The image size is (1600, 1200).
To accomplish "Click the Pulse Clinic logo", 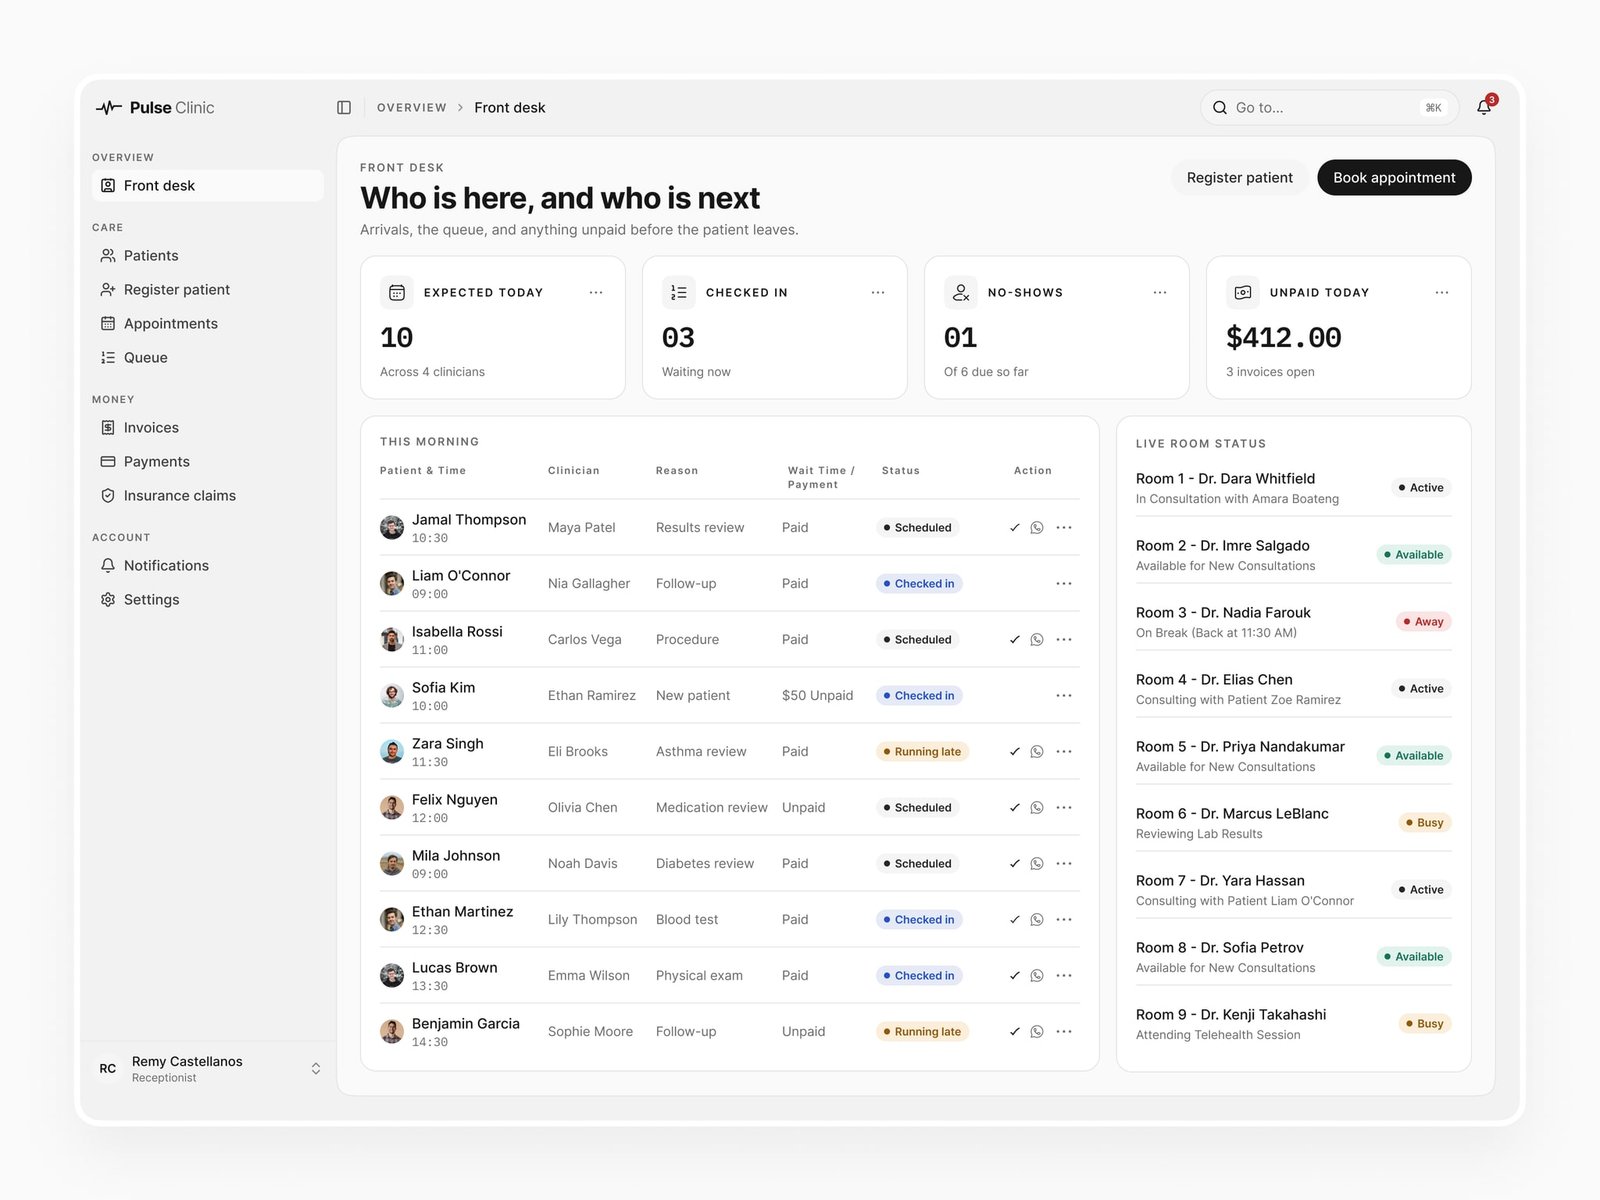I will point(155,107).
